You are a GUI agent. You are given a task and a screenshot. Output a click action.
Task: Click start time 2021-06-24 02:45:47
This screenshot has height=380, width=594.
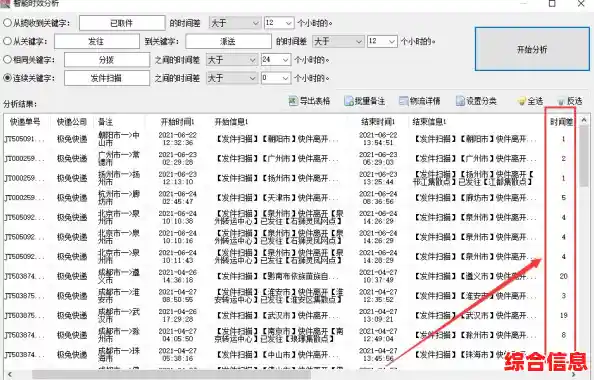(x=178, y=198)
